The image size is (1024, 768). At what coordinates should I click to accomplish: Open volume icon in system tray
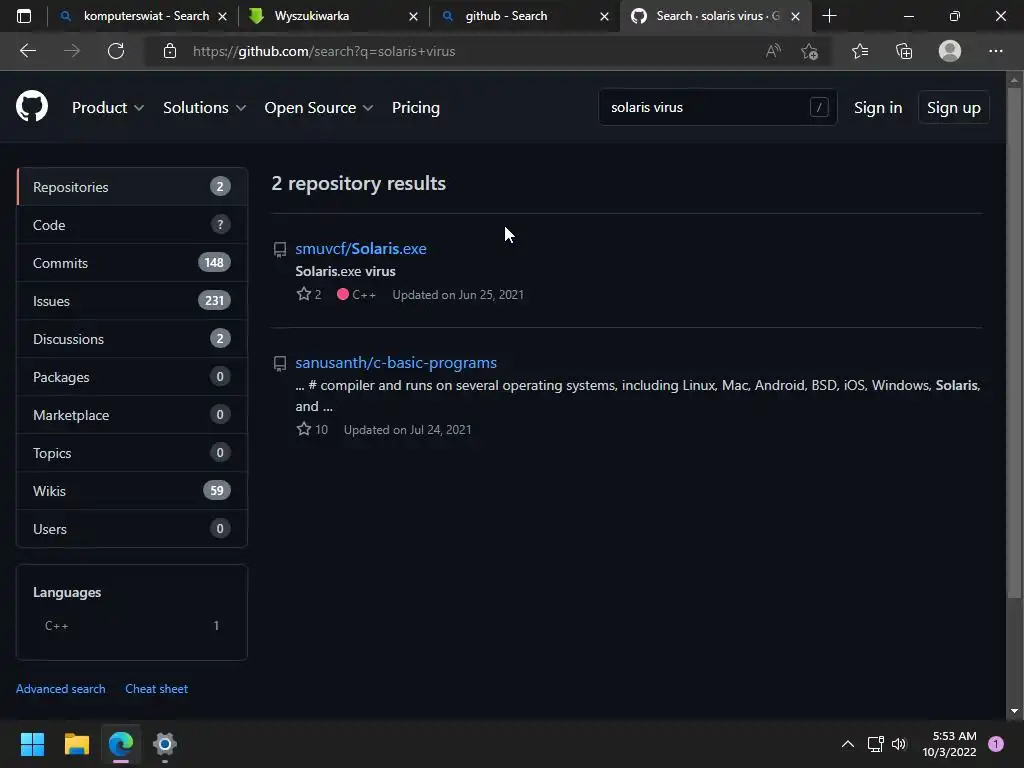899,744
